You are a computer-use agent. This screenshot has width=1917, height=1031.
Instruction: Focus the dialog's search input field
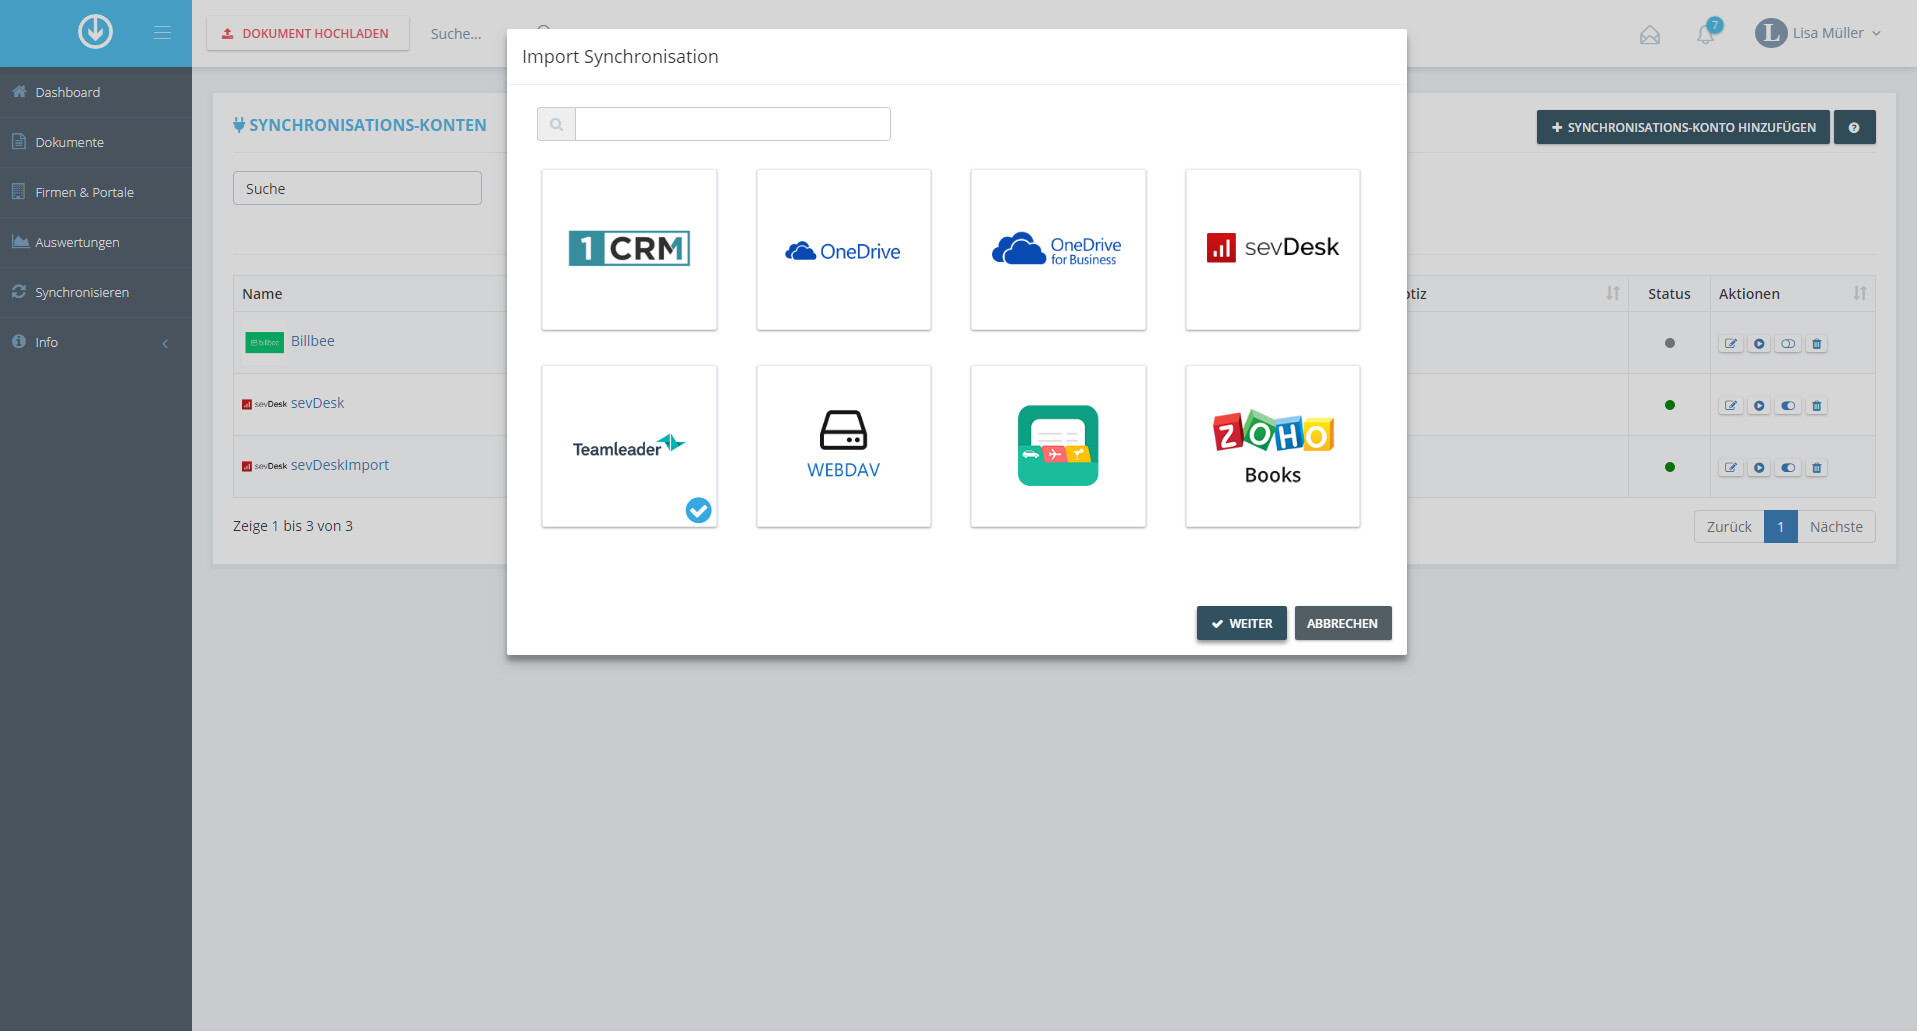coord(733,124)
